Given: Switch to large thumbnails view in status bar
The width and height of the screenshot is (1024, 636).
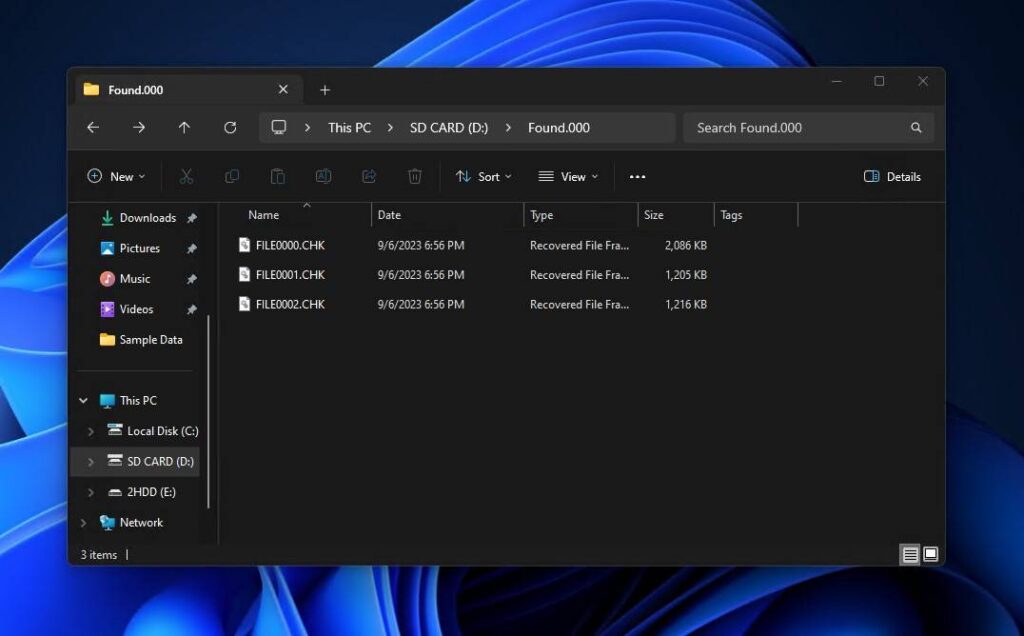Looking at the screenshot, I should (x=930, y=554).
